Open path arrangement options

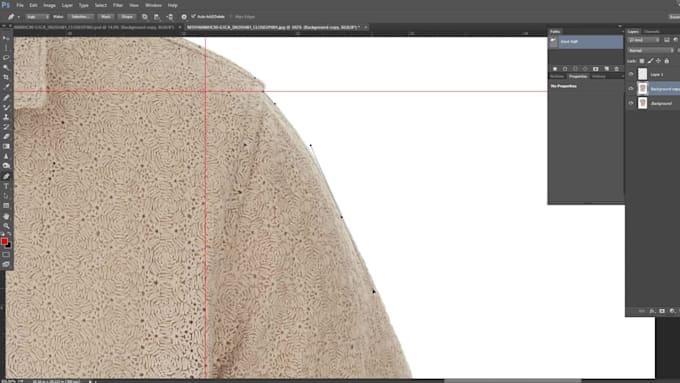(x=170, y=17)
